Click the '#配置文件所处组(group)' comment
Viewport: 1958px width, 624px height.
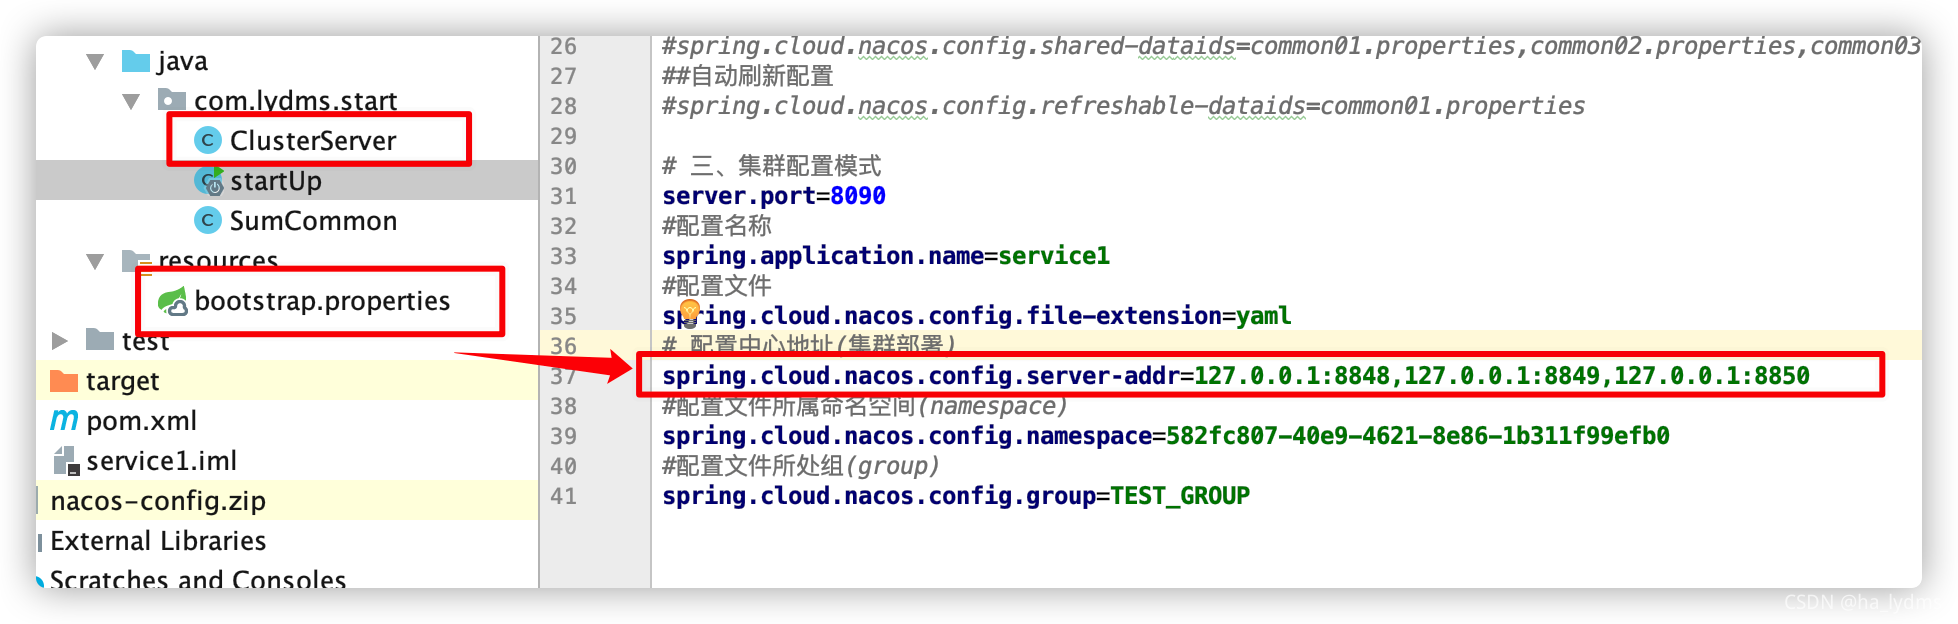point(800,466)
